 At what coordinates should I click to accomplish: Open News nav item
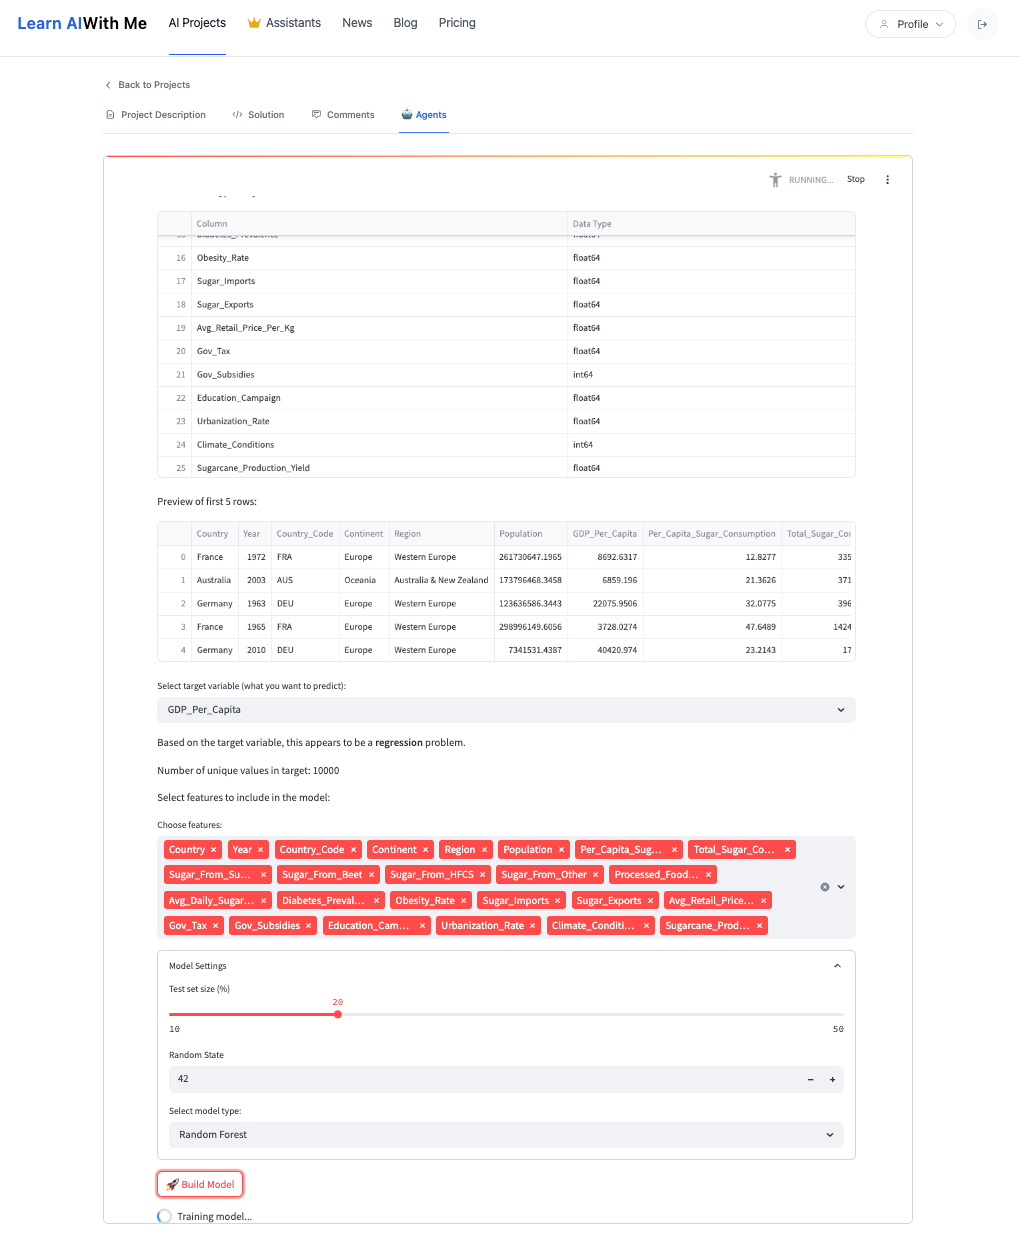click(357, 23)
